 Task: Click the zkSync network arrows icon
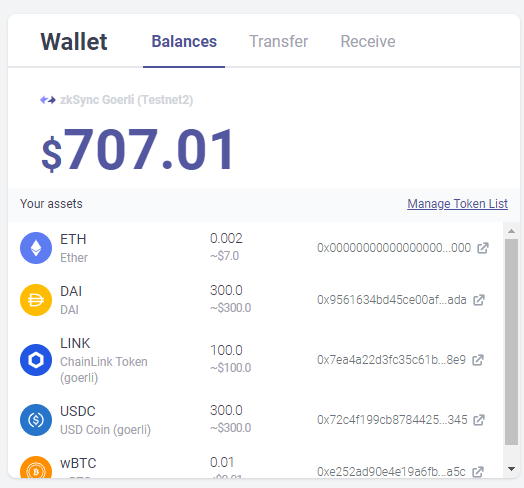48,100
